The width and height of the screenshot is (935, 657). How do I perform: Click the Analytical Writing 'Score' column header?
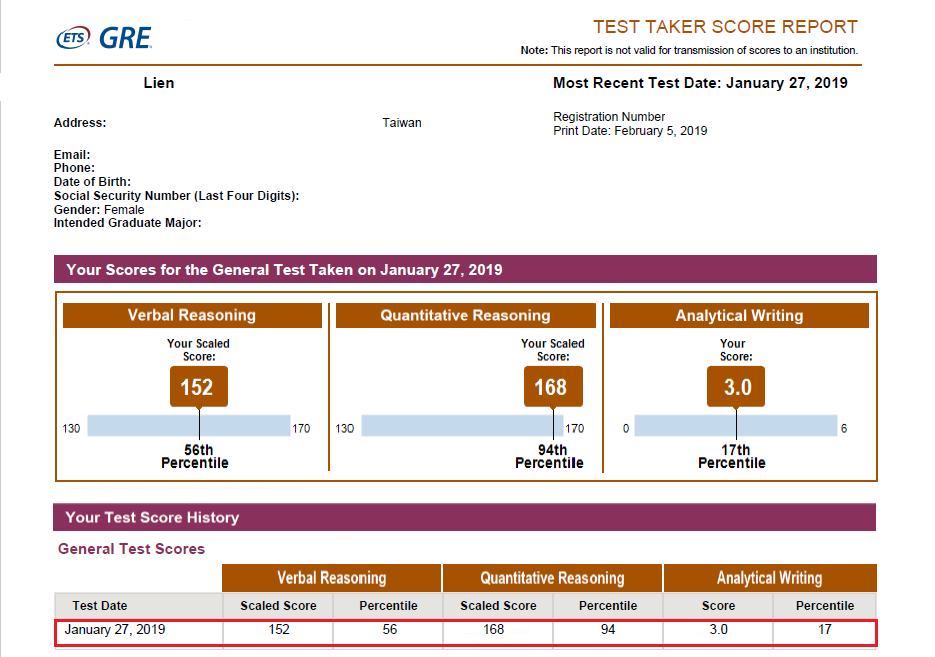click(x=718, y=606)
